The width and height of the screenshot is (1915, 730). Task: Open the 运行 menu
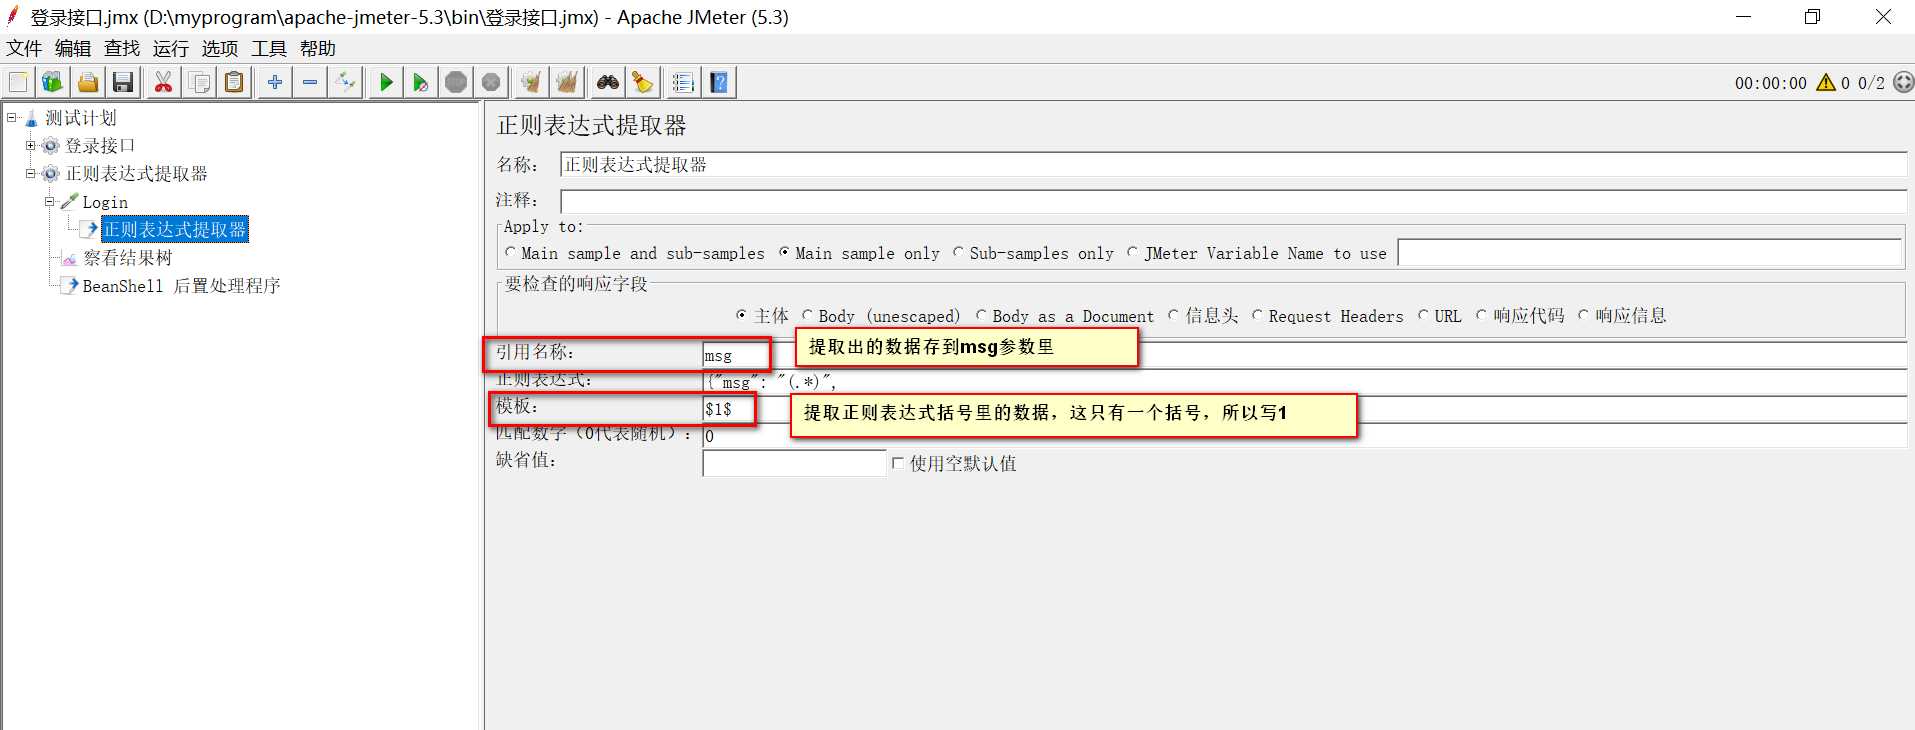(171, 48)
